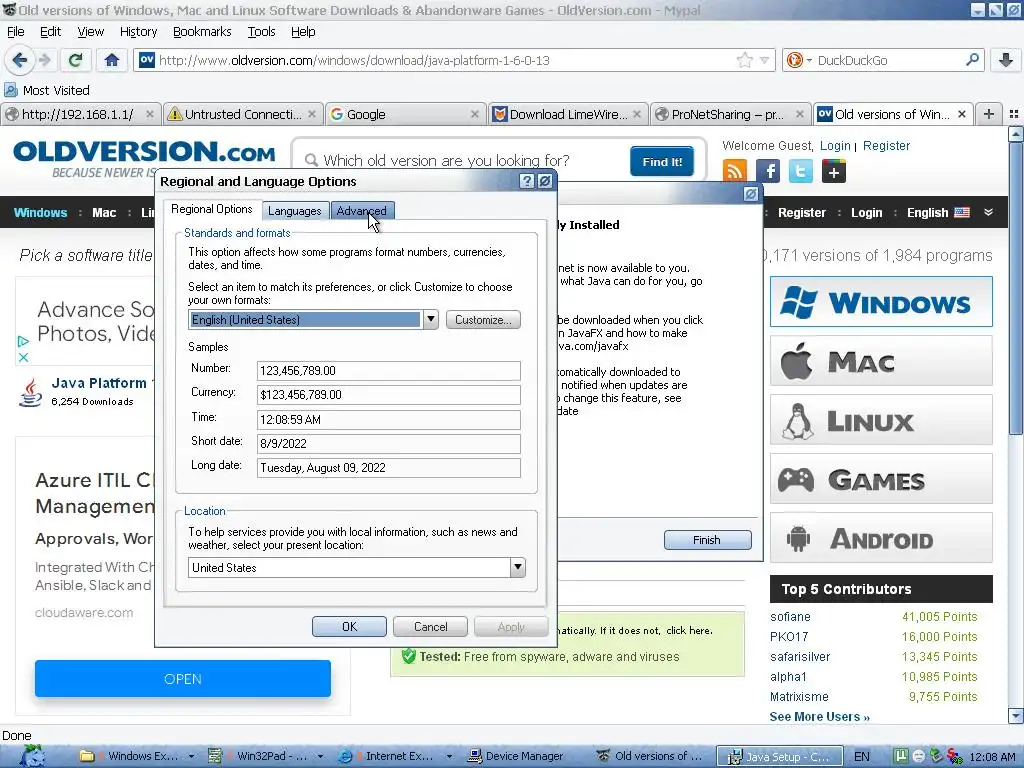Click the OldVersion search input field
The width and height of the screenshot is (1024, 768).
click(460, 161)
